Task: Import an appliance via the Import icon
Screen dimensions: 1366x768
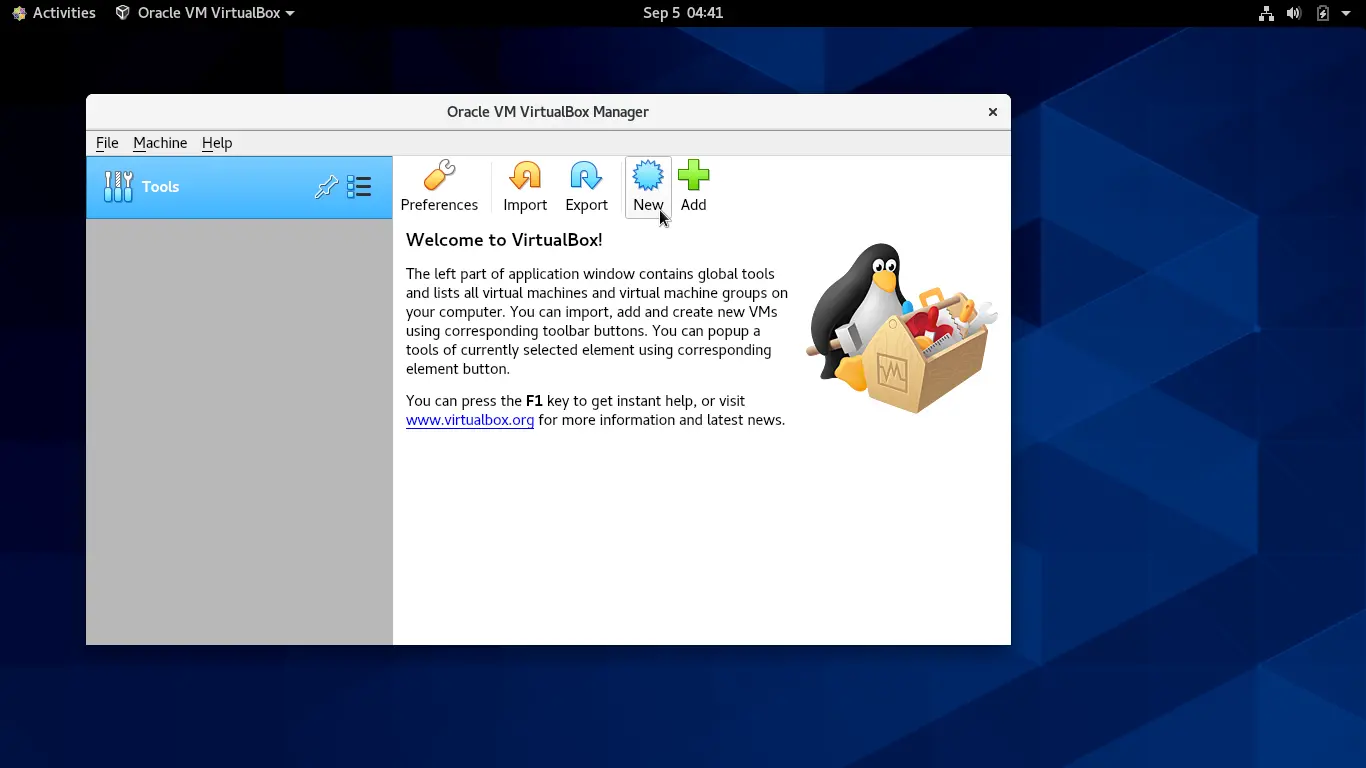Action: 524,186
